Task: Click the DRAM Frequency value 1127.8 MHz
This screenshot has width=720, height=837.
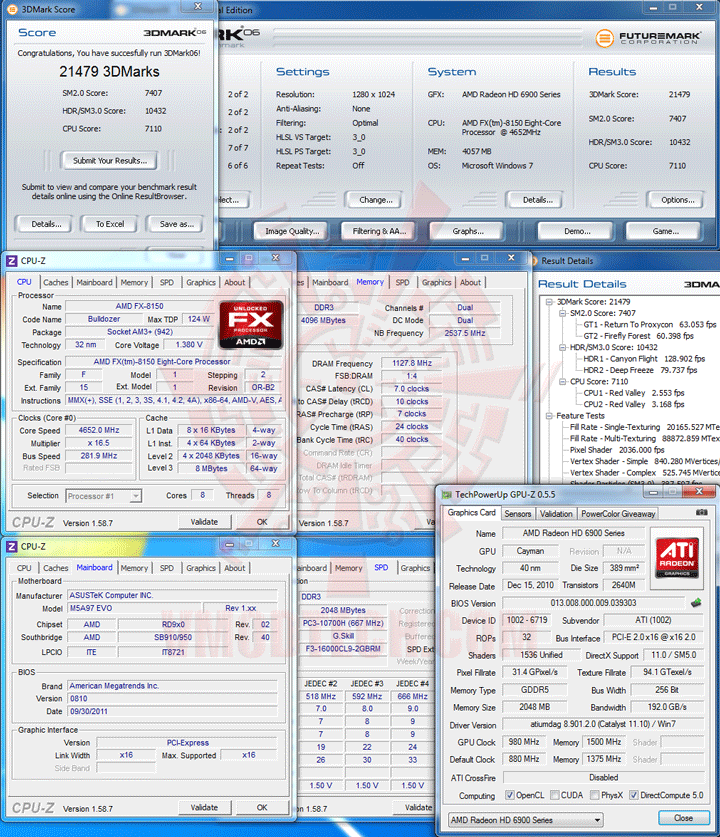Action: pyautogui.click(x=412, y=363)
